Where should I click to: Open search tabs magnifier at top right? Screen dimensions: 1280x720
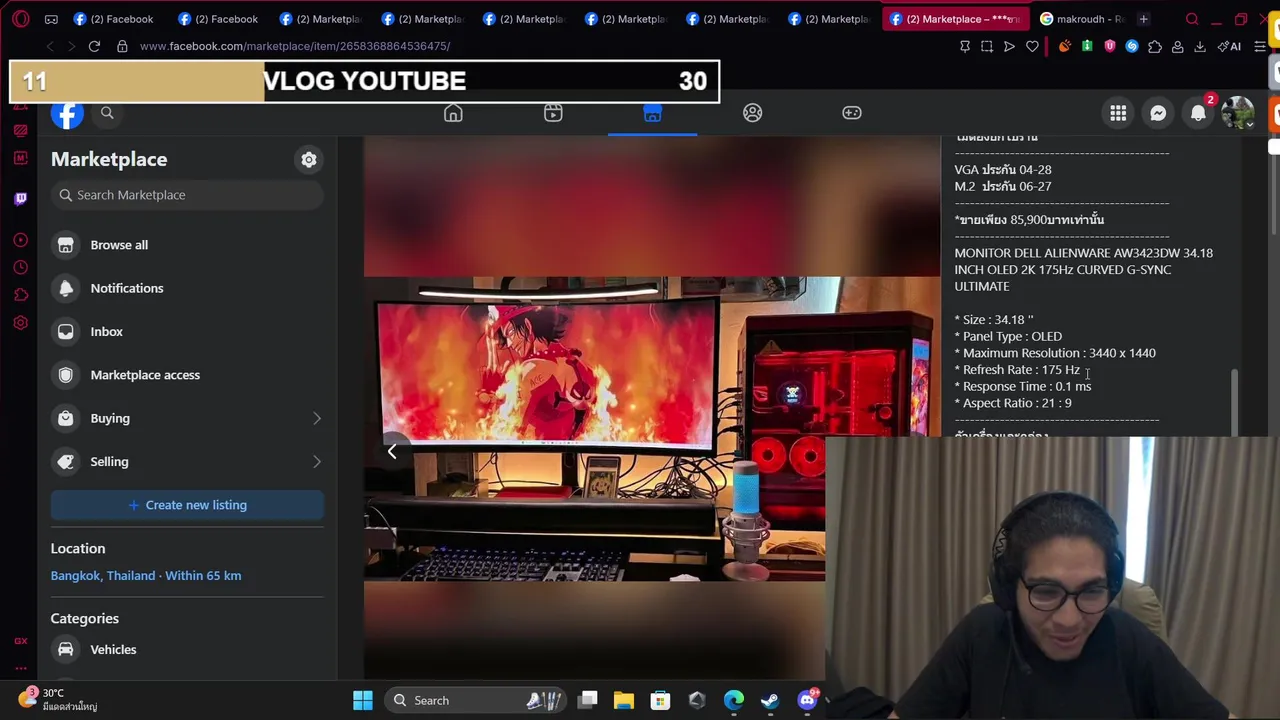[1192, 19]
